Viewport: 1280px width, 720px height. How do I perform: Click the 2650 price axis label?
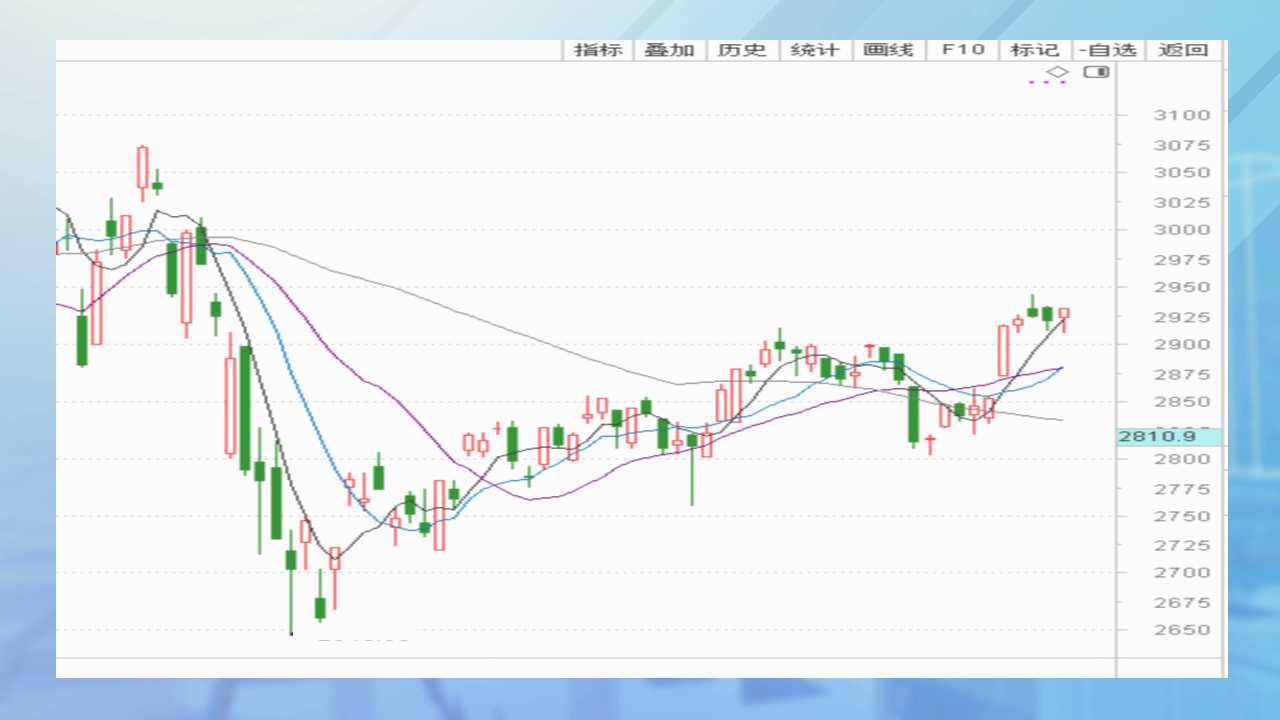pyautogui.click(x=1181, y=630)
